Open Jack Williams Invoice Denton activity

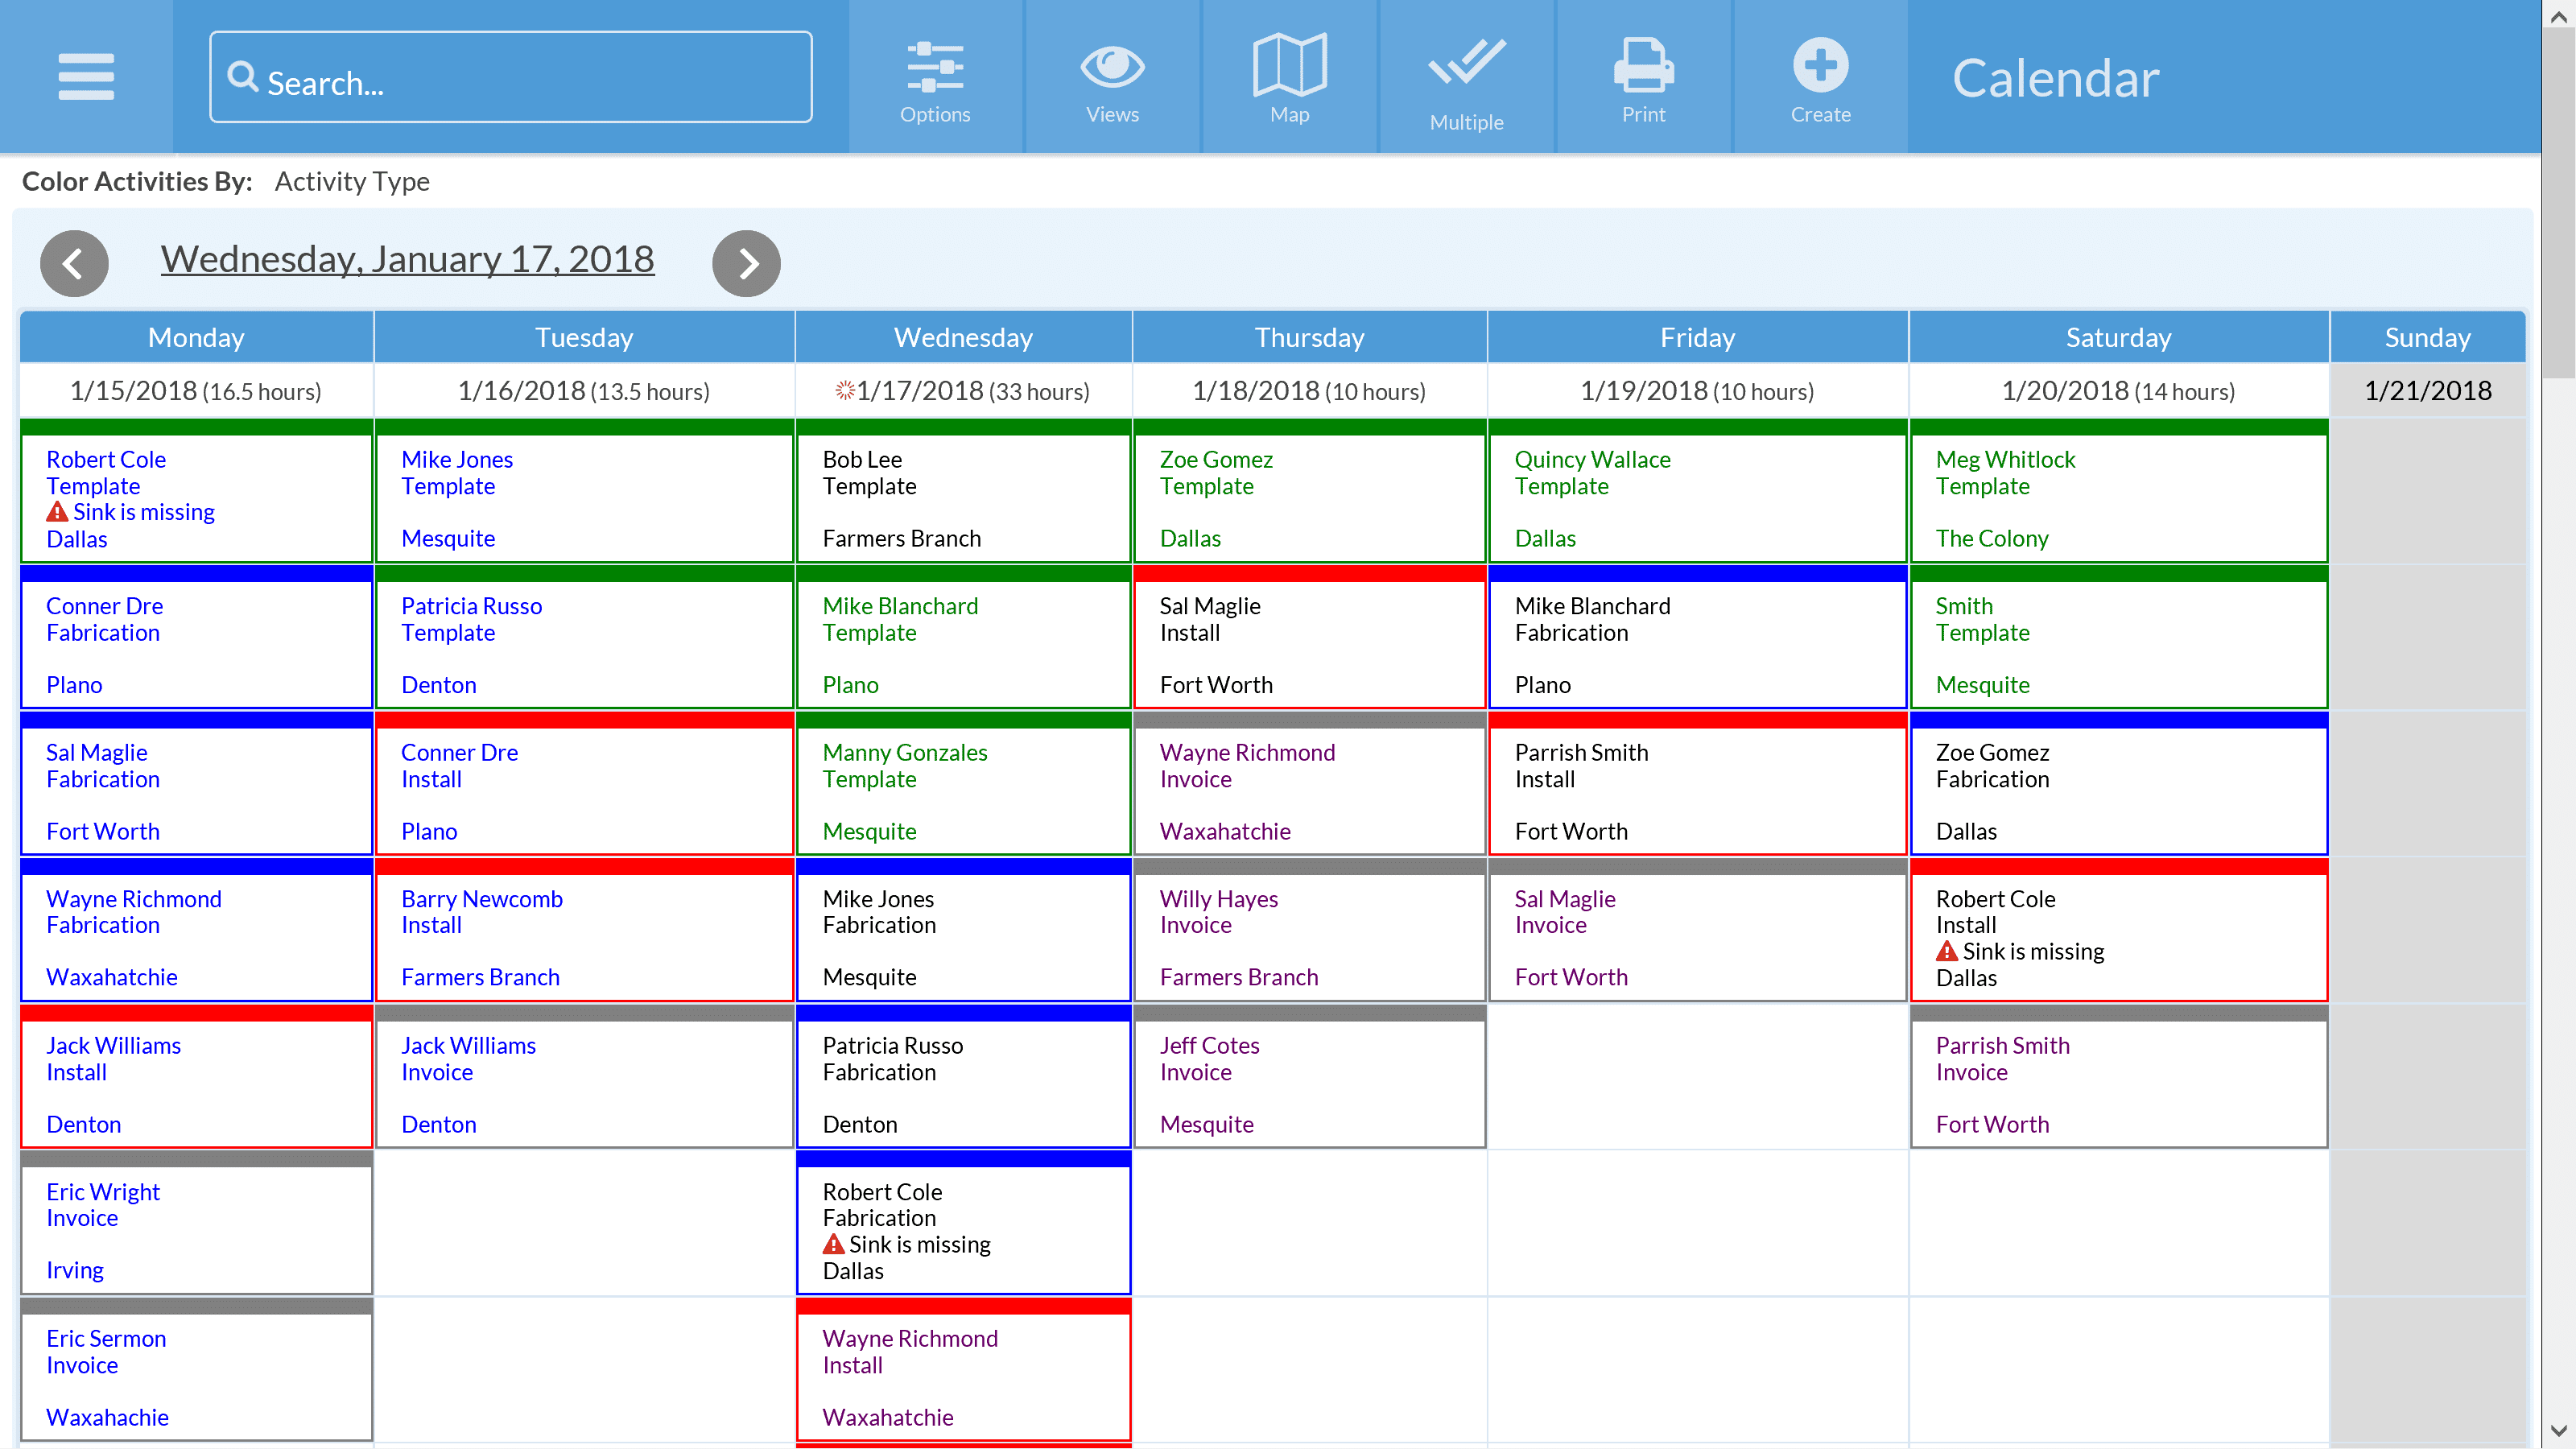pyautogui.click(x=584, y=1077)
